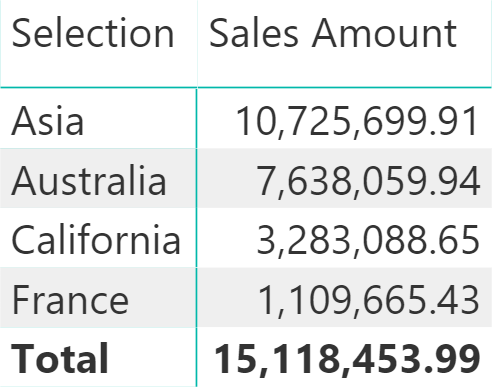Click blank space right of the Total label
This screenshot has height=387, width=492.
point(152,358)
